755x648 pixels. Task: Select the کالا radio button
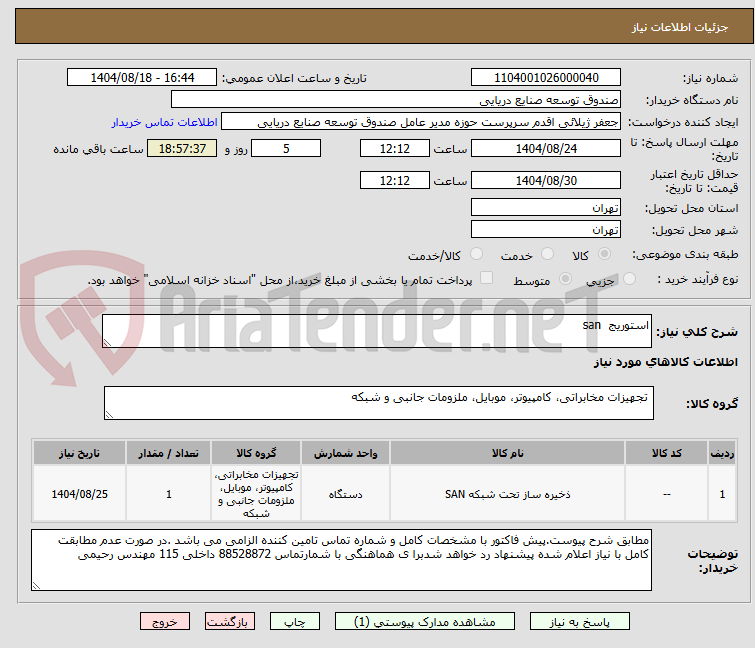coord(604,254)
